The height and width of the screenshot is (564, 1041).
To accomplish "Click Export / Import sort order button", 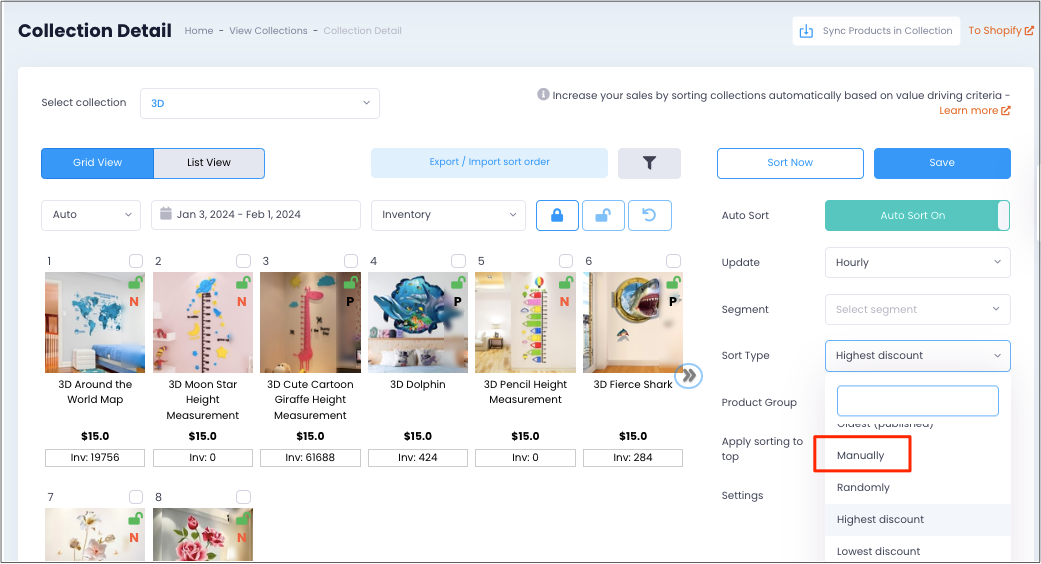I will [x=489, y=163].
